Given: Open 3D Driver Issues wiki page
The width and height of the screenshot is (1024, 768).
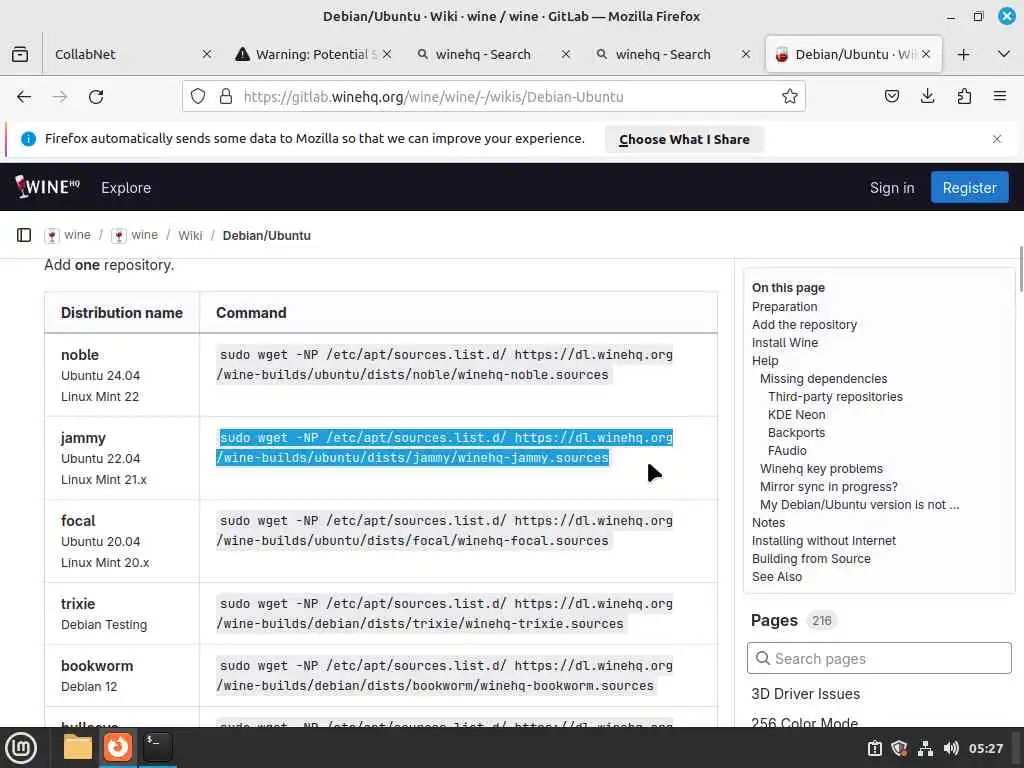Looking at the screenshot, I should pyautogui.click(x=805, y=694).
